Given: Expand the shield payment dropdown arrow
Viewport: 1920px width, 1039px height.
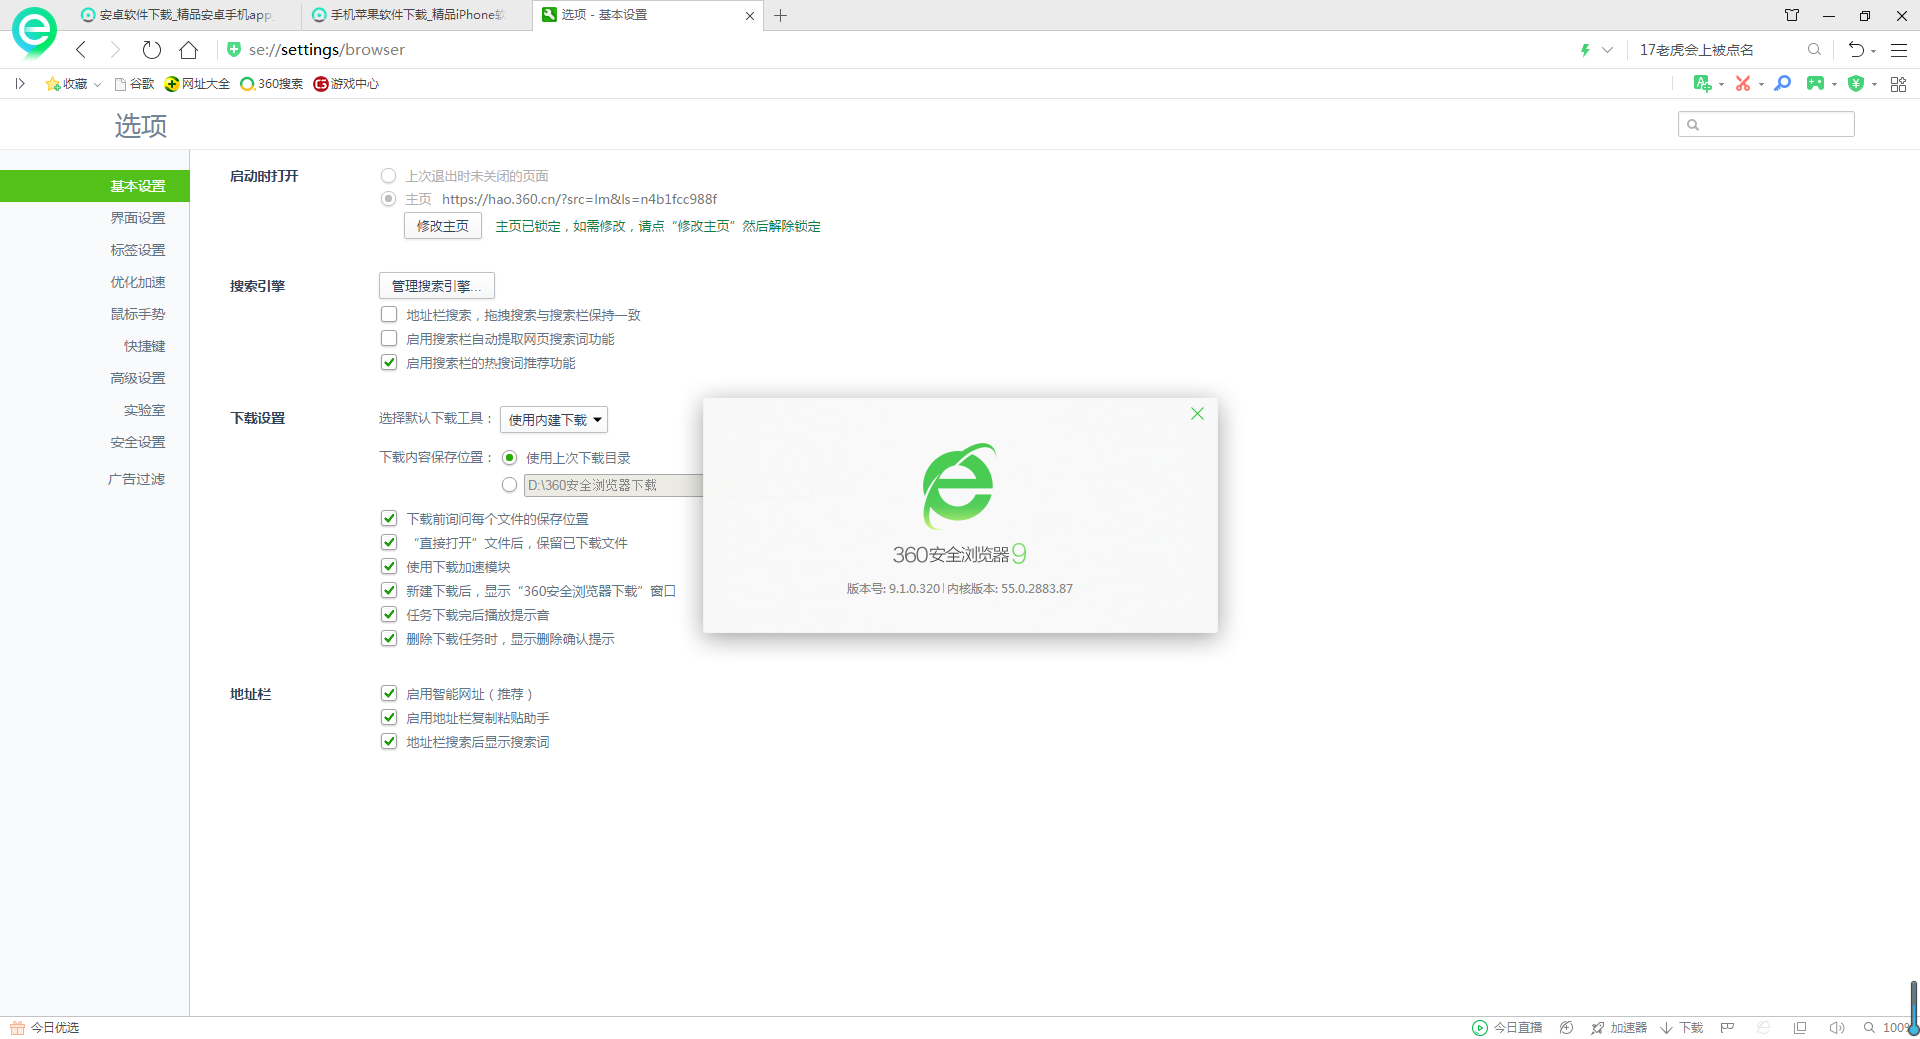Looking at the screenshot, I should 1874,85.
